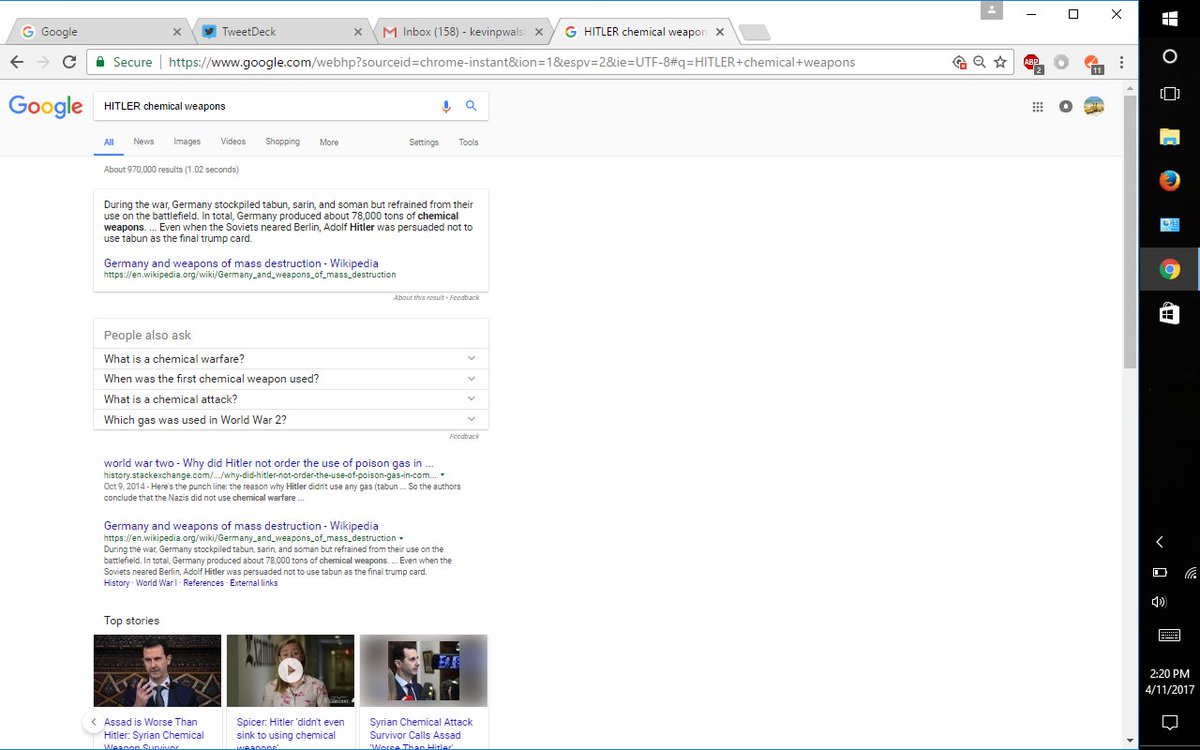This screenshot has width=1200, height=750.
Task: Launch Firefox from the taskbar
Action: 1170,181
